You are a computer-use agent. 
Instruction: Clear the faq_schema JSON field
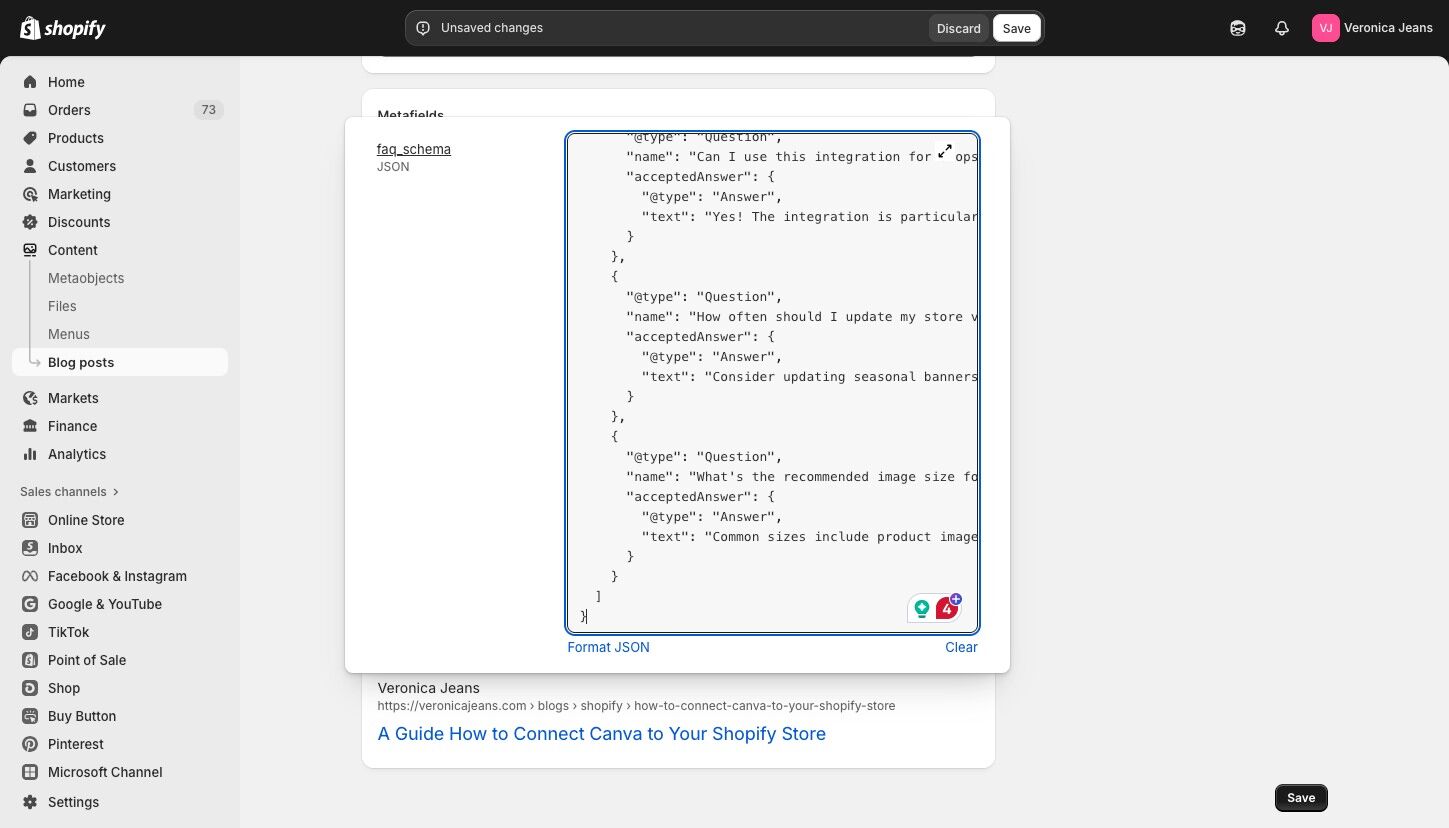click(961, 647)
